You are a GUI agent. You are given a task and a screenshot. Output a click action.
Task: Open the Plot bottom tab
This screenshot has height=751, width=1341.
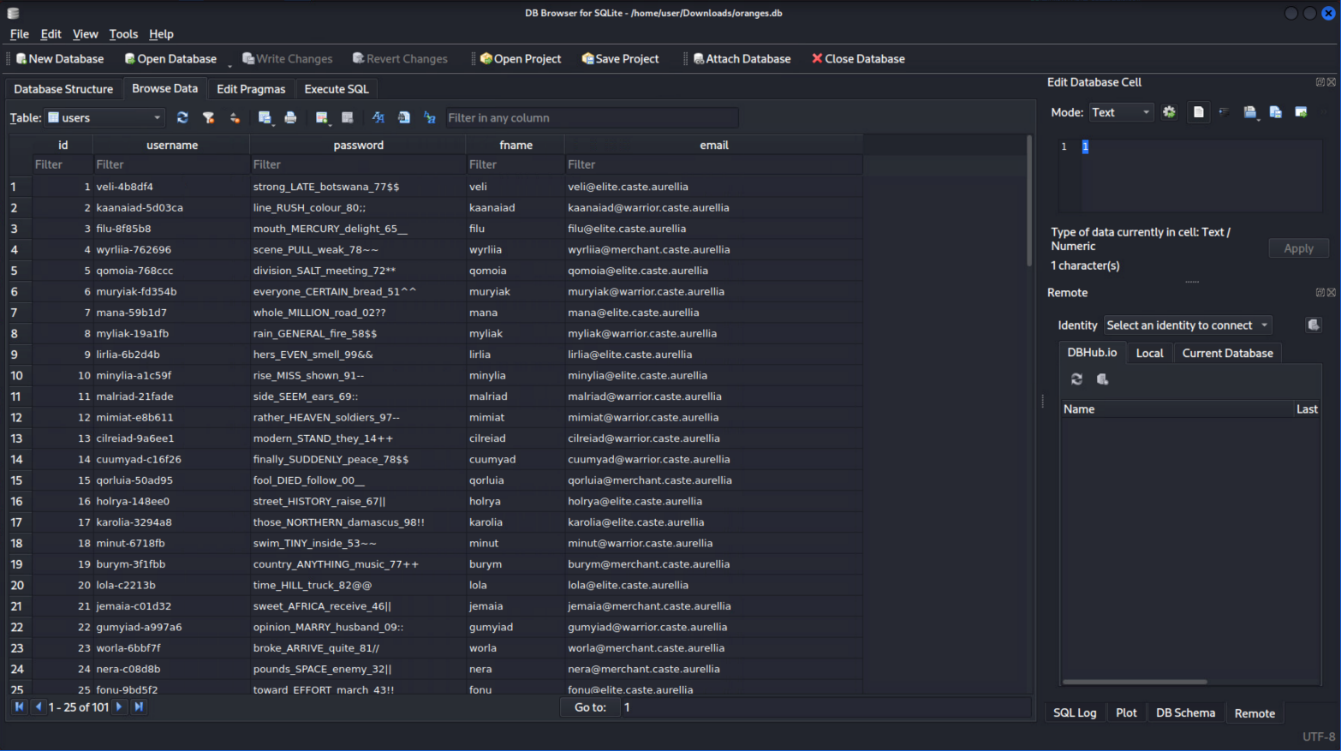(1126, 713)
